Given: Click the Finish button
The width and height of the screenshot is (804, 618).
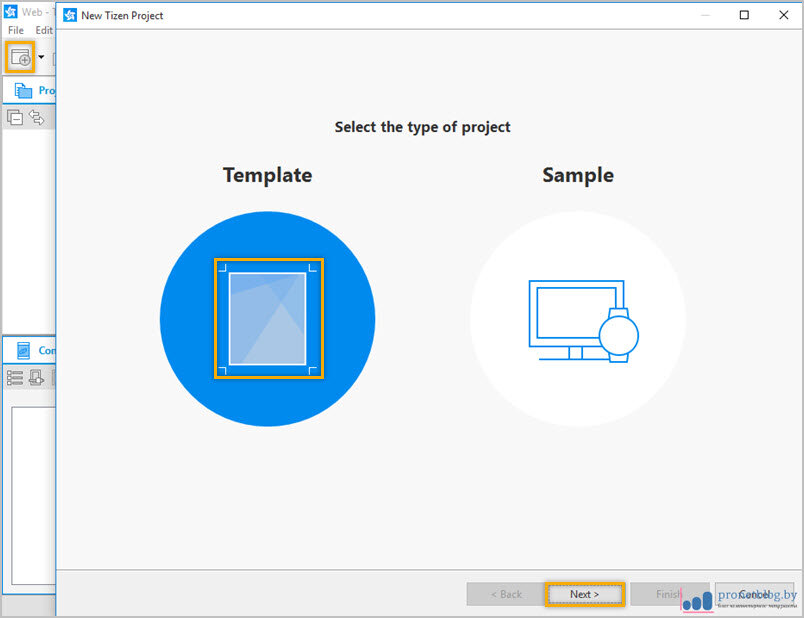Looking at the screenshot, I should click(x=668, y=594).
